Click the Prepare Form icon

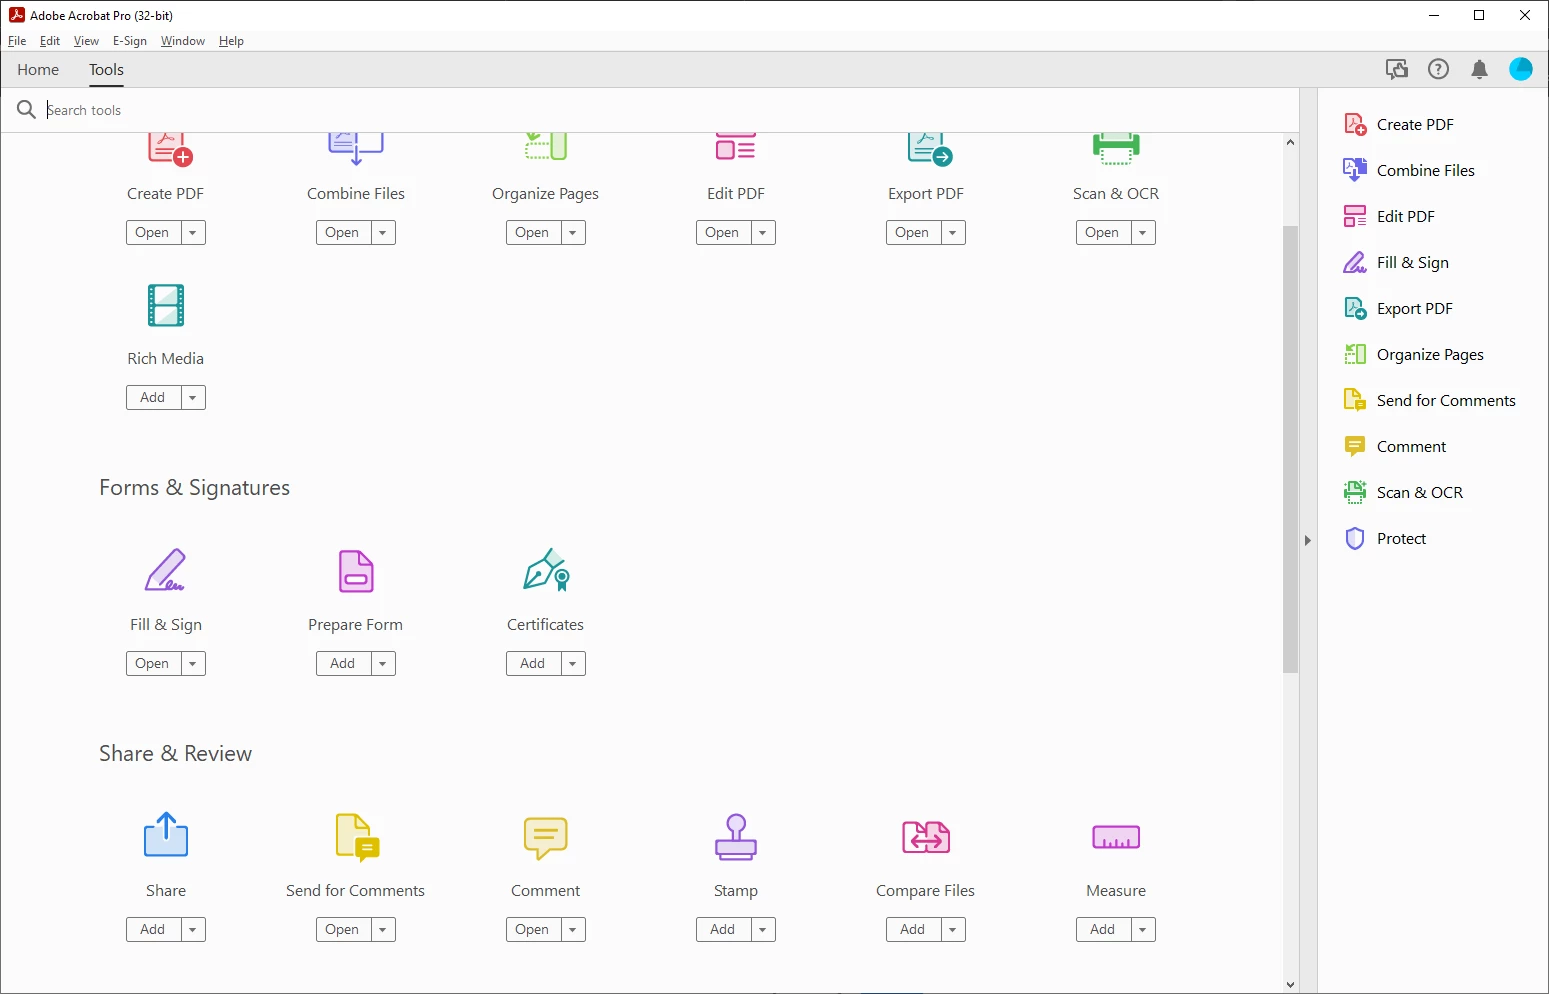point(356,571)
